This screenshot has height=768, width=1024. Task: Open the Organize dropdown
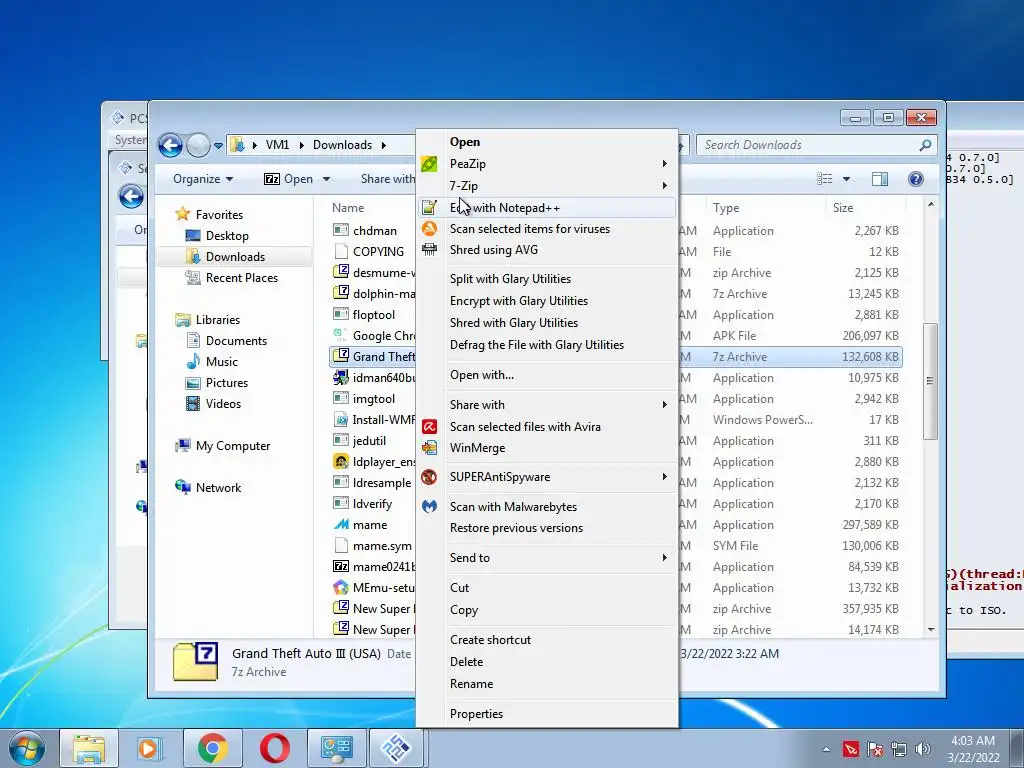[x=203, y=179]
